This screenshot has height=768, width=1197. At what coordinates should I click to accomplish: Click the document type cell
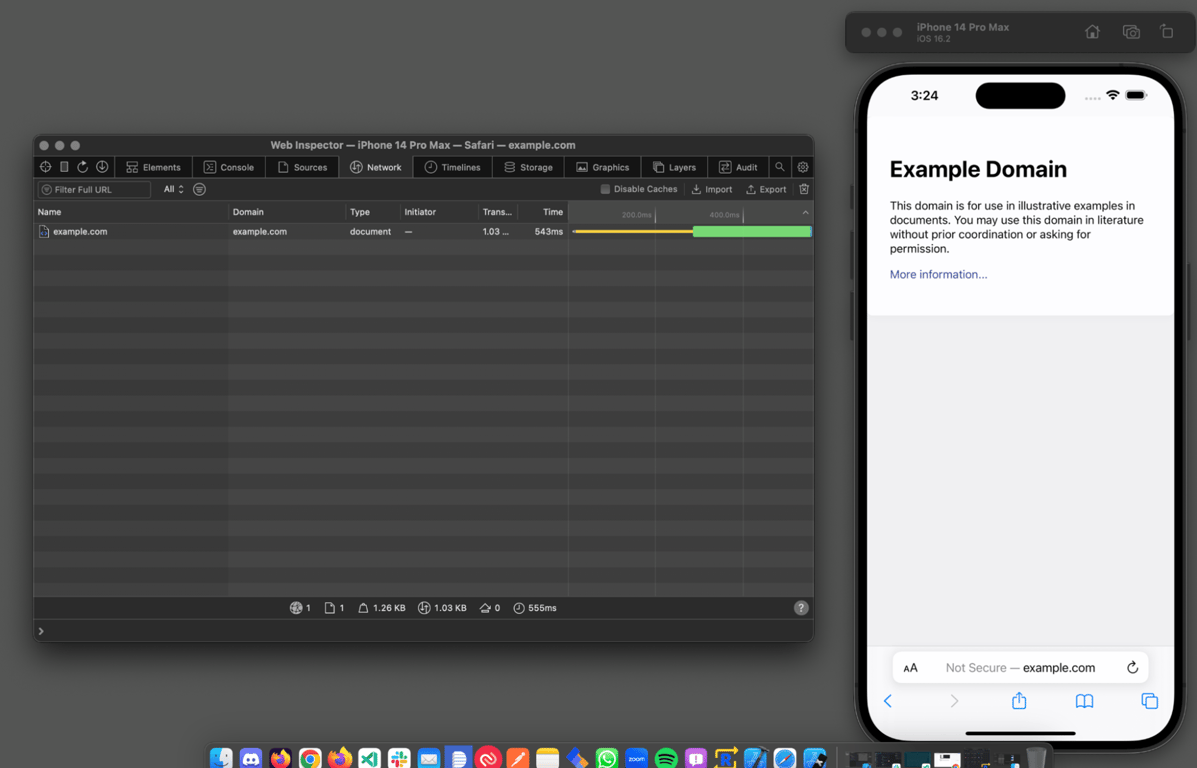point(370,231)
